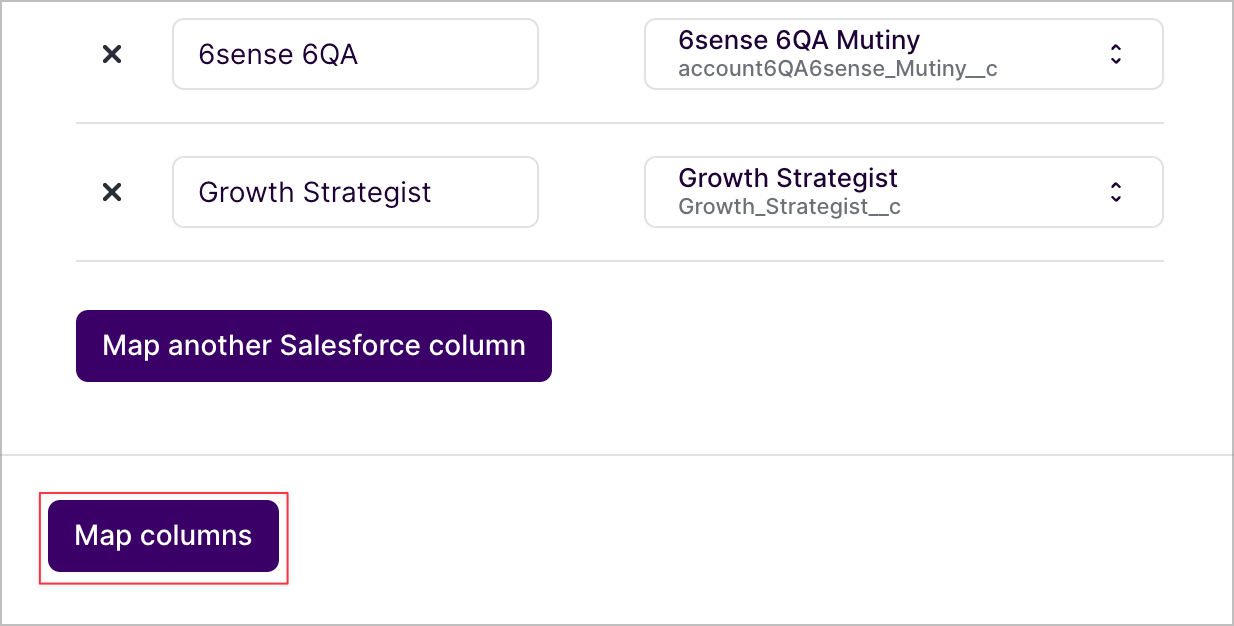
Task: Click the '6sense 6QA Mutiny' bold label
Action: (798, 41)
